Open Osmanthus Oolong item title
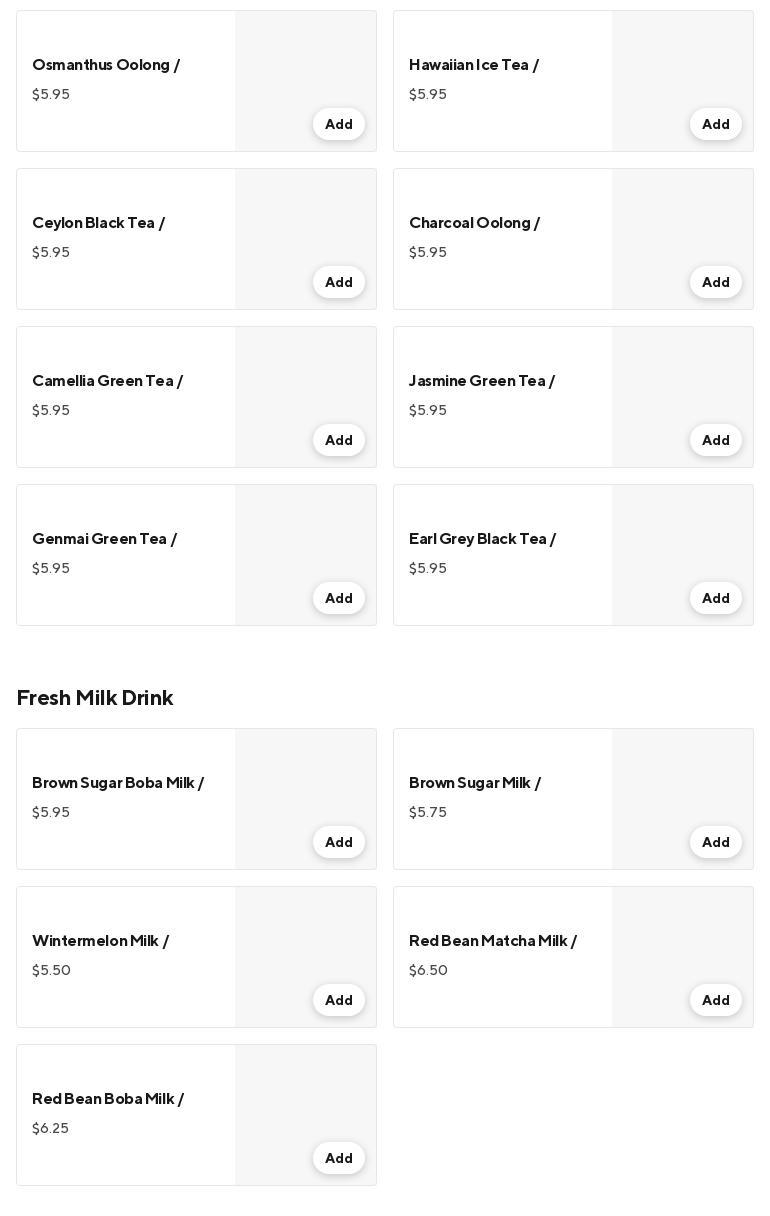Image resolution: width=770 pixels, height=1216 pixels. point(106,65)
